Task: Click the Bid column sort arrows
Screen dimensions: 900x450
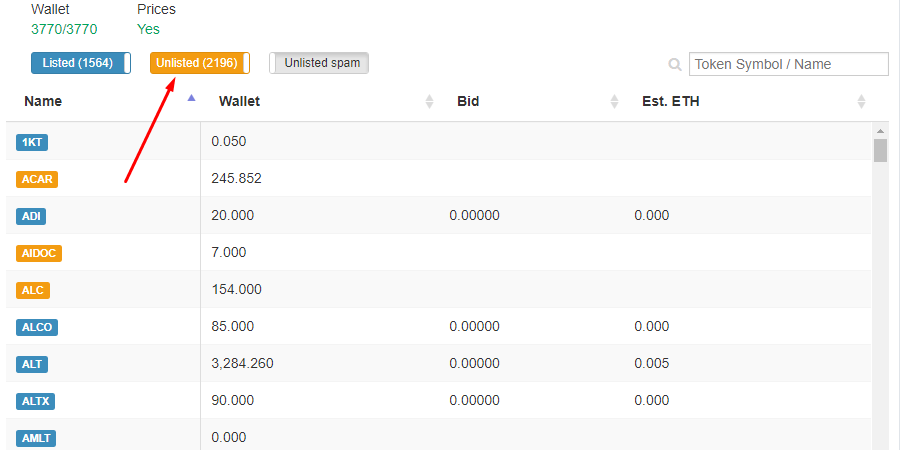Action: (x=614, y=102)
